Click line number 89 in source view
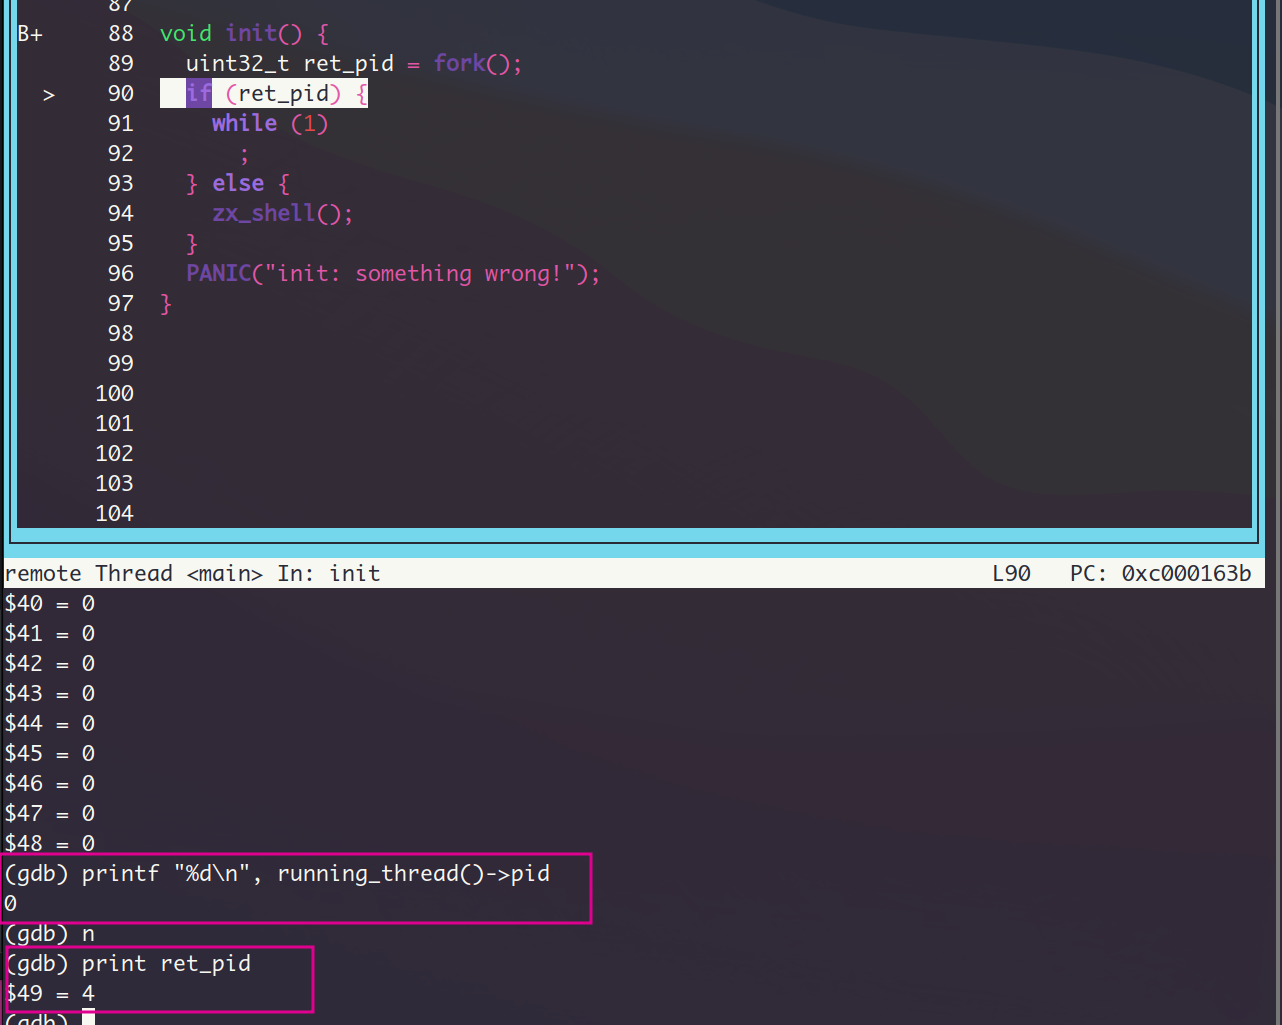 click(121, 64)
